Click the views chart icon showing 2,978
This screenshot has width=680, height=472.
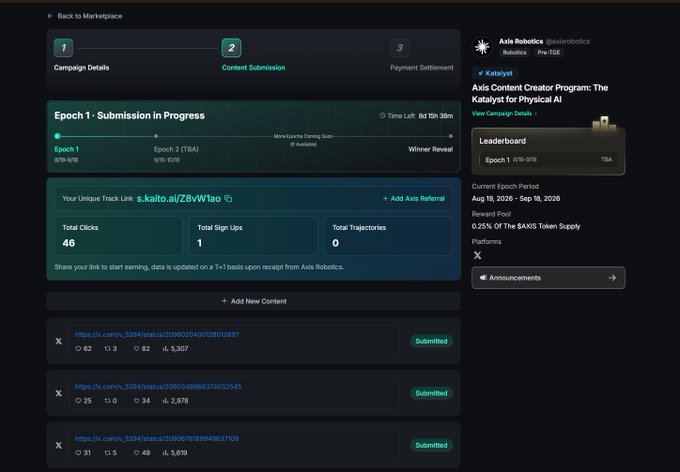coord(165,401)
